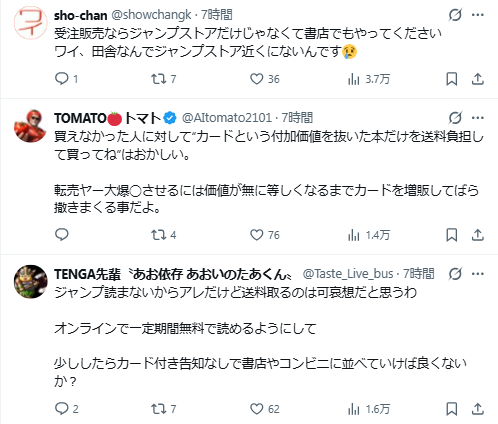Open the 7時間 timestamp on TENGA先輩's tweet
This screenshot has width=498, height=424.
[419, 274]
